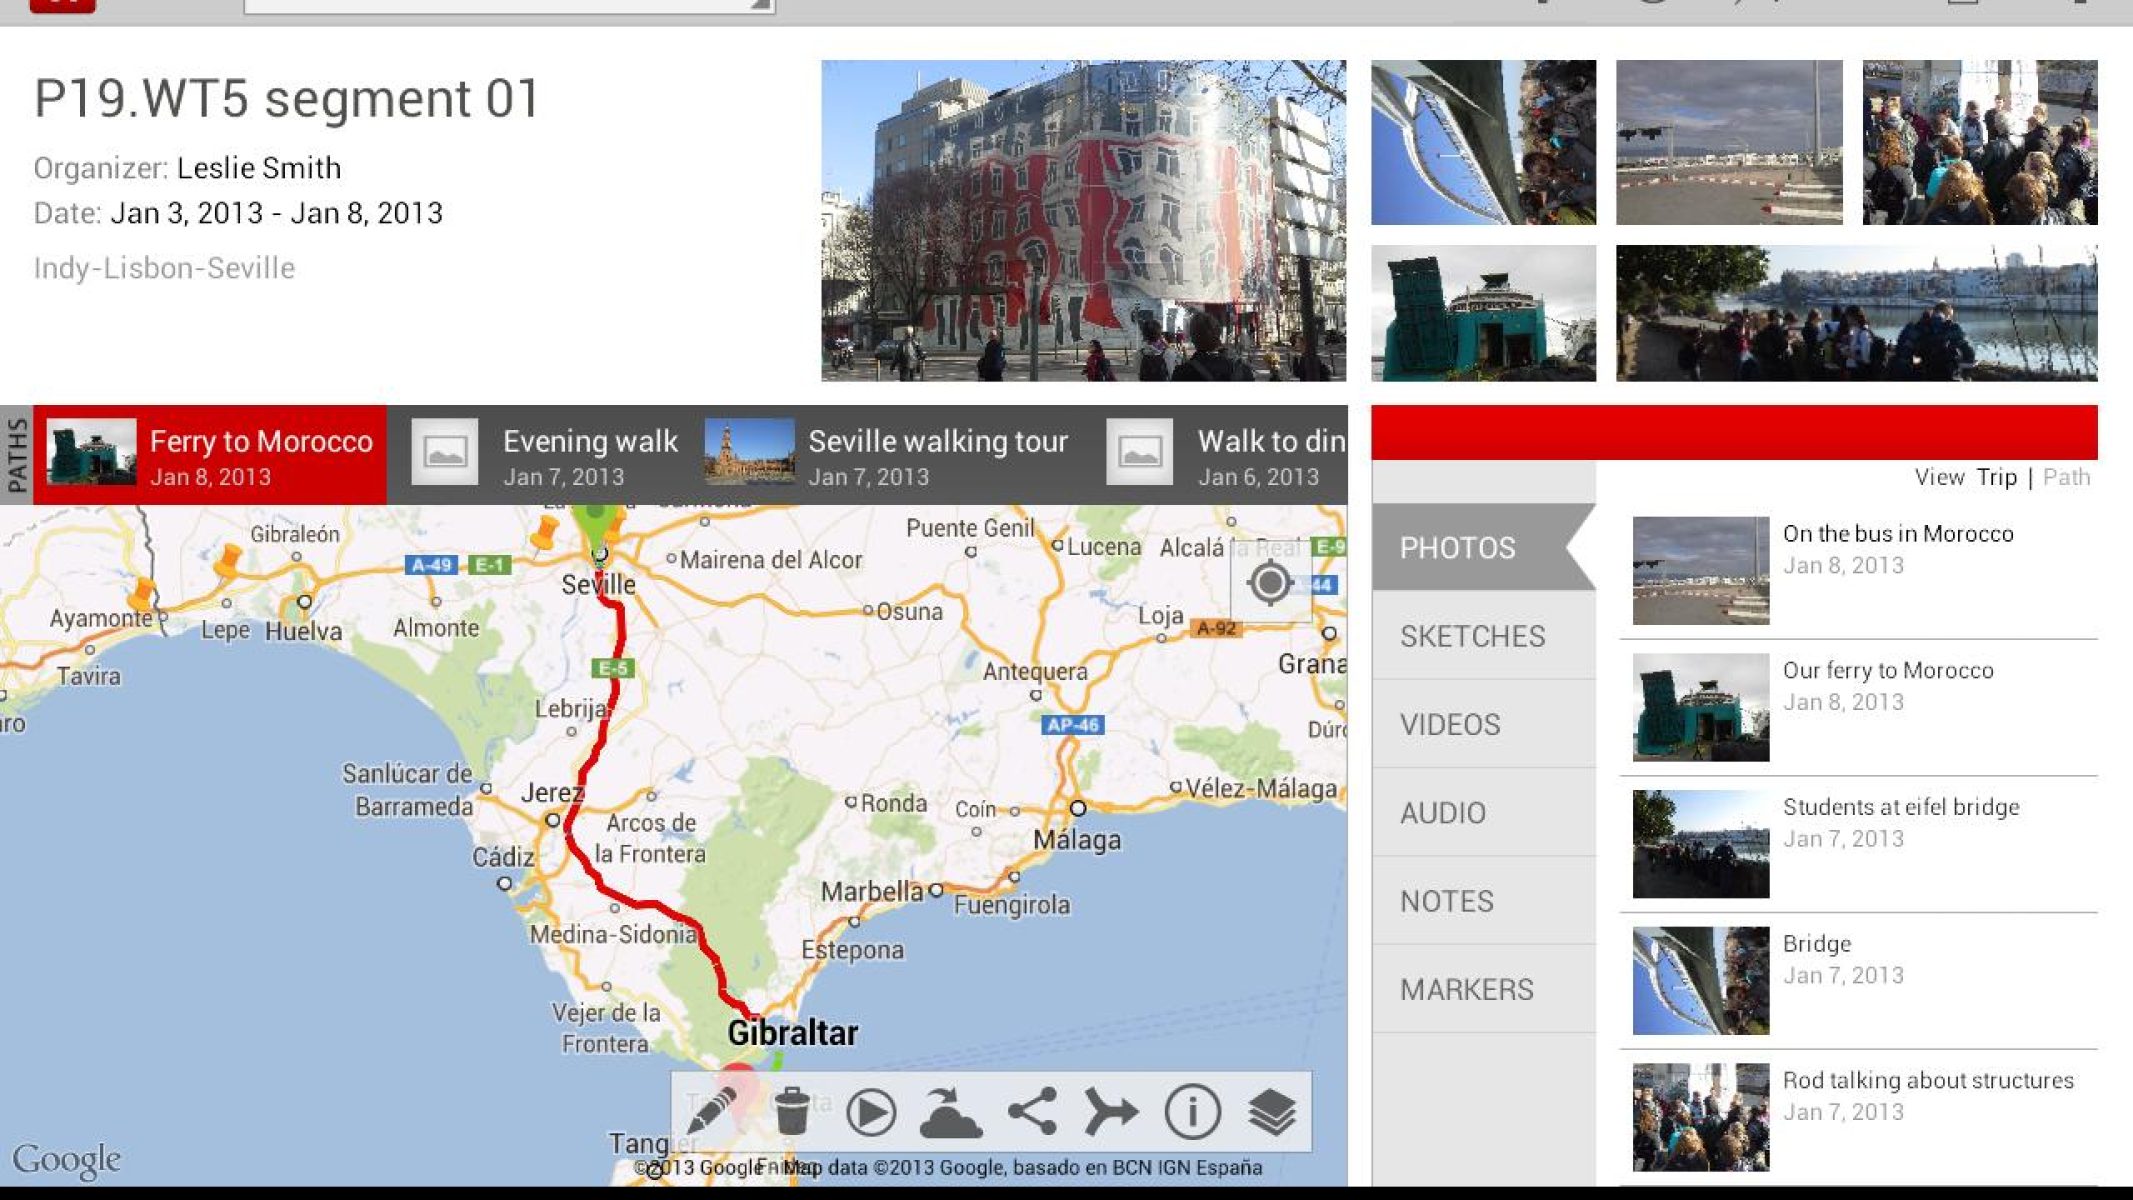Screen dimensions: 2133x1200
Task: Click the pencil edit path icon
Action: [x=711, y=1111]
